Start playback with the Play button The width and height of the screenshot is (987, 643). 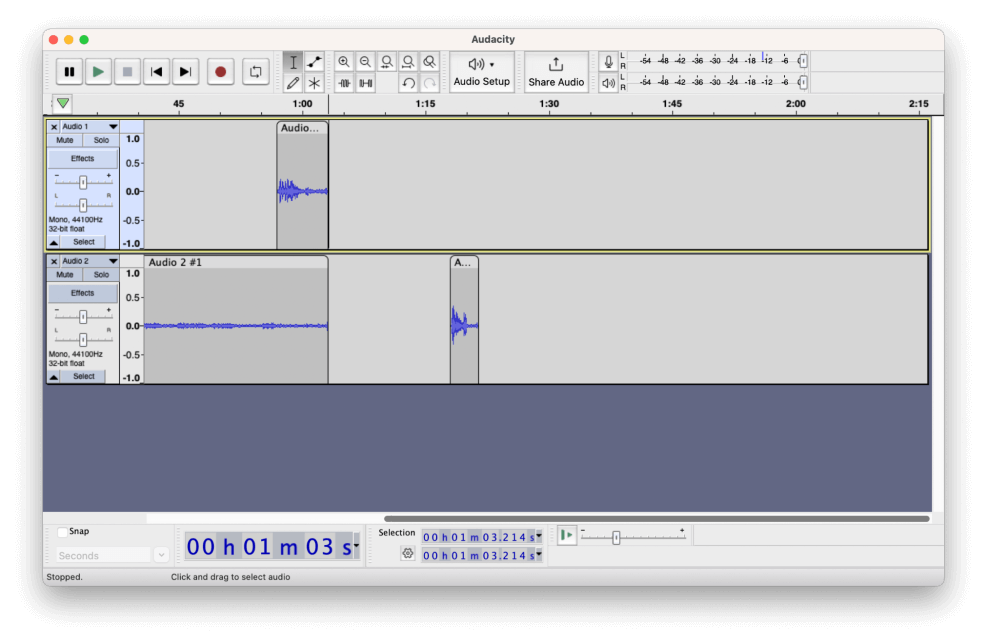click(98, 72)
